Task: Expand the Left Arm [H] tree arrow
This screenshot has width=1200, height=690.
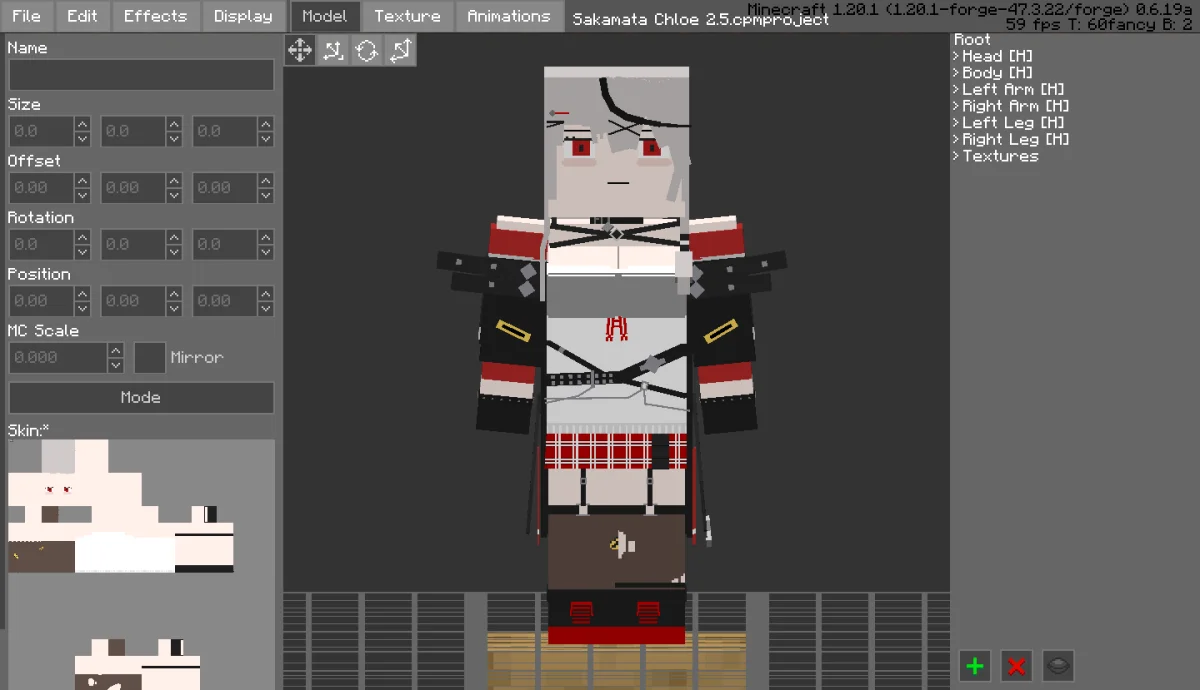Action: pyautogui.click(x=956, y=90)
